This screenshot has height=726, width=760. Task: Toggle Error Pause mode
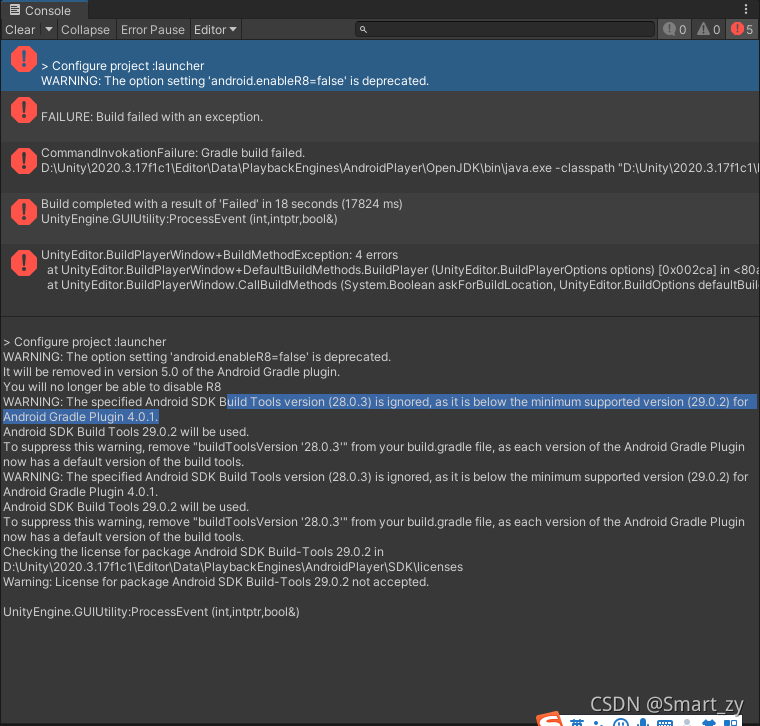[x=153, y=30]
